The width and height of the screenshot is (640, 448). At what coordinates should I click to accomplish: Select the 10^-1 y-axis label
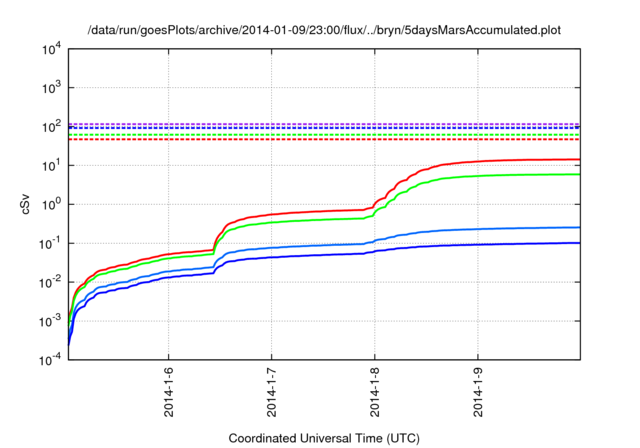pyautogui.click(x=51, y=243)
